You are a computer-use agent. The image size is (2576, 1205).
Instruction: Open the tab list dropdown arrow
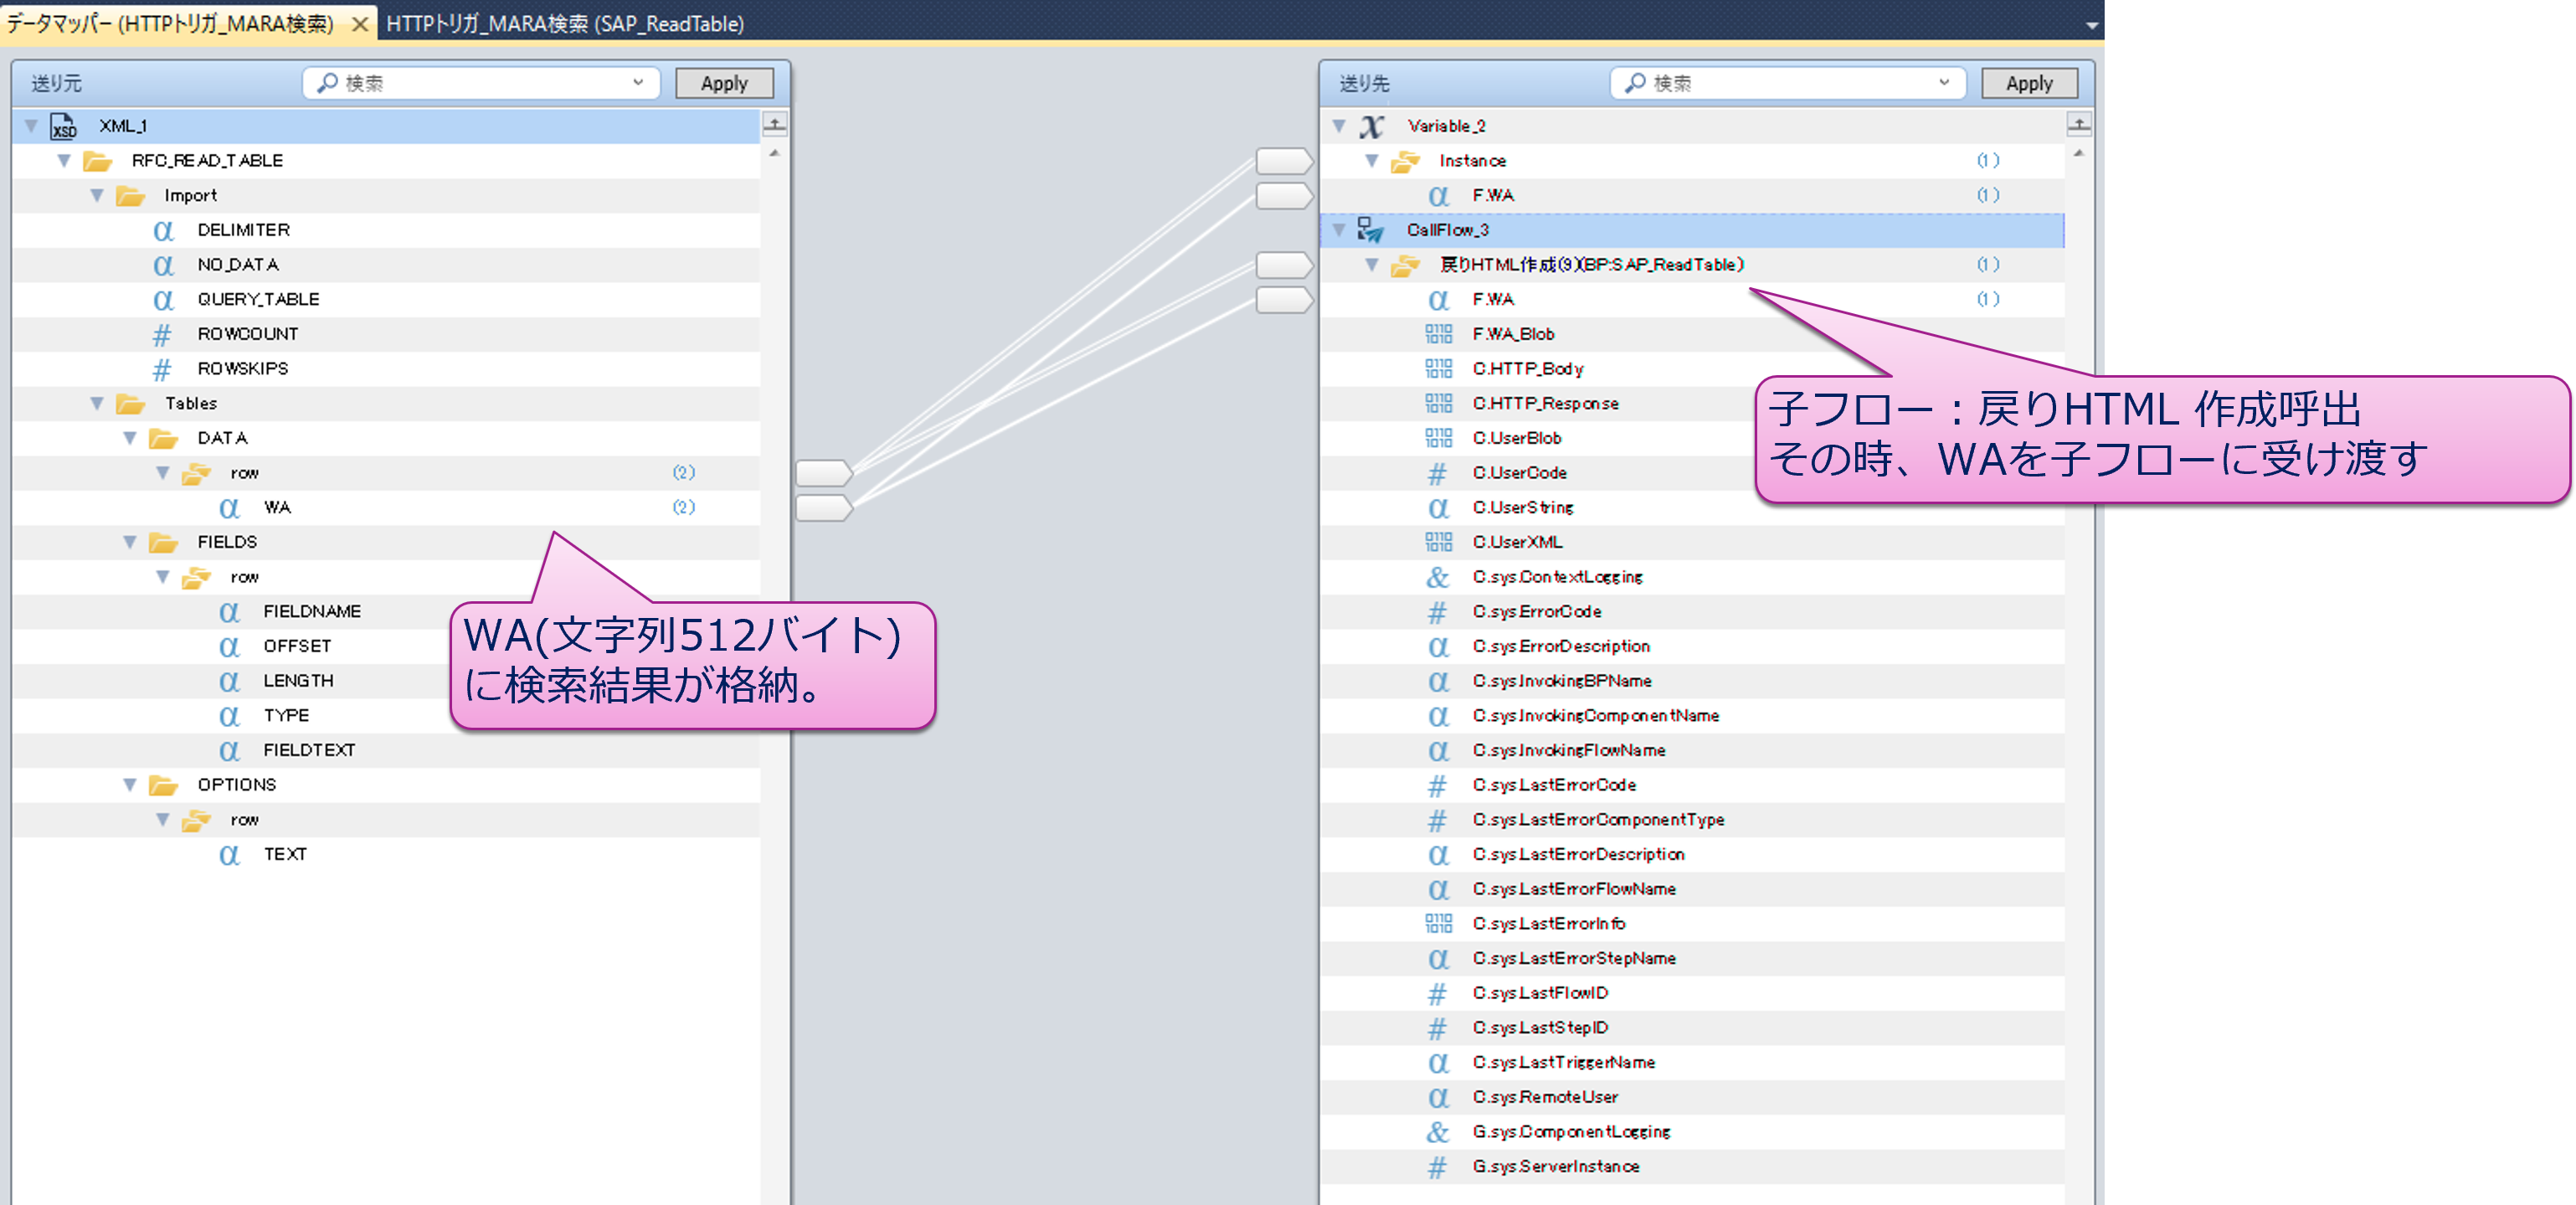(x=2091, y=26)
